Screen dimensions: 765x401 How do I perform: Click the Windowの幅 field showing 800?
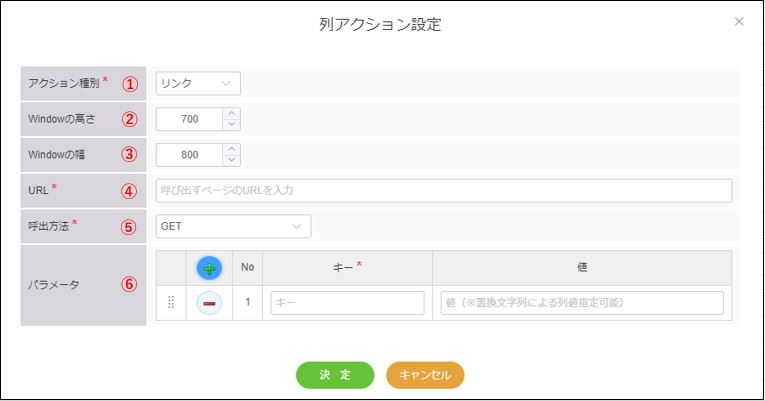190,155
